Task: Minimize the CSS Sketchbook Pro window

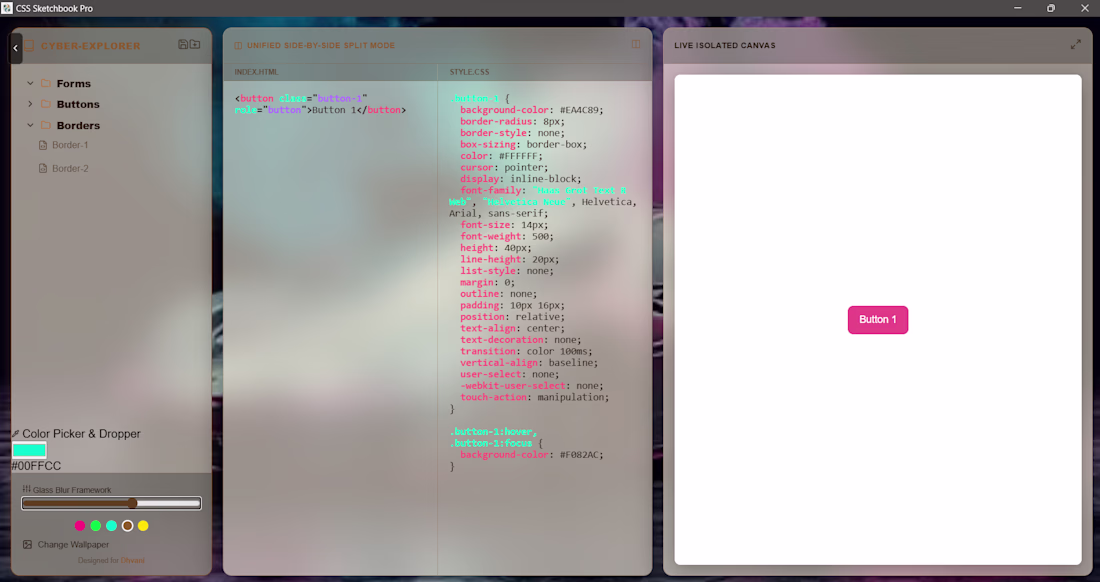Action: point(1018,8)
